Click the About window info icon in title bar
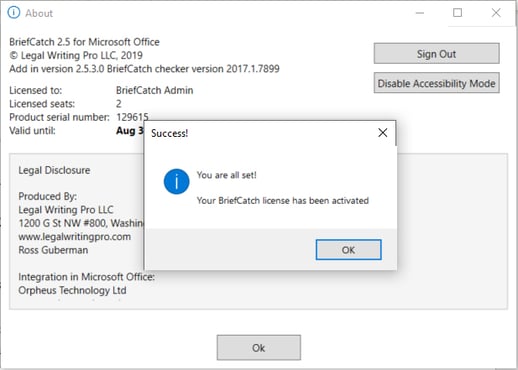This screenshot has width=518, height=370. (14, 13)
